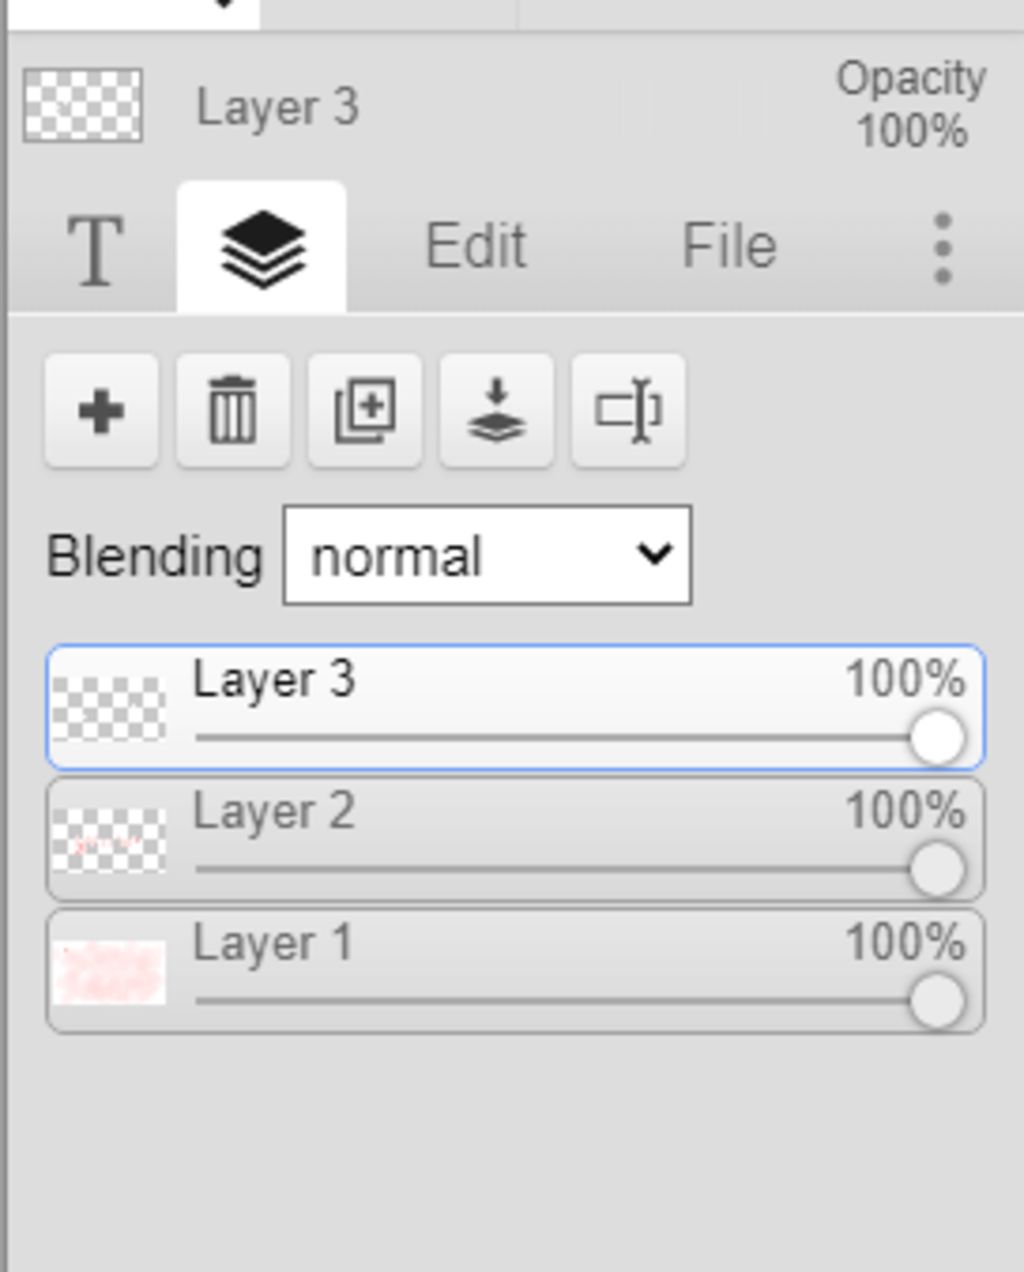Click the Opacity 100% label at top
The height and width of the screenshot is (1272, 1024).
point(911,105)
